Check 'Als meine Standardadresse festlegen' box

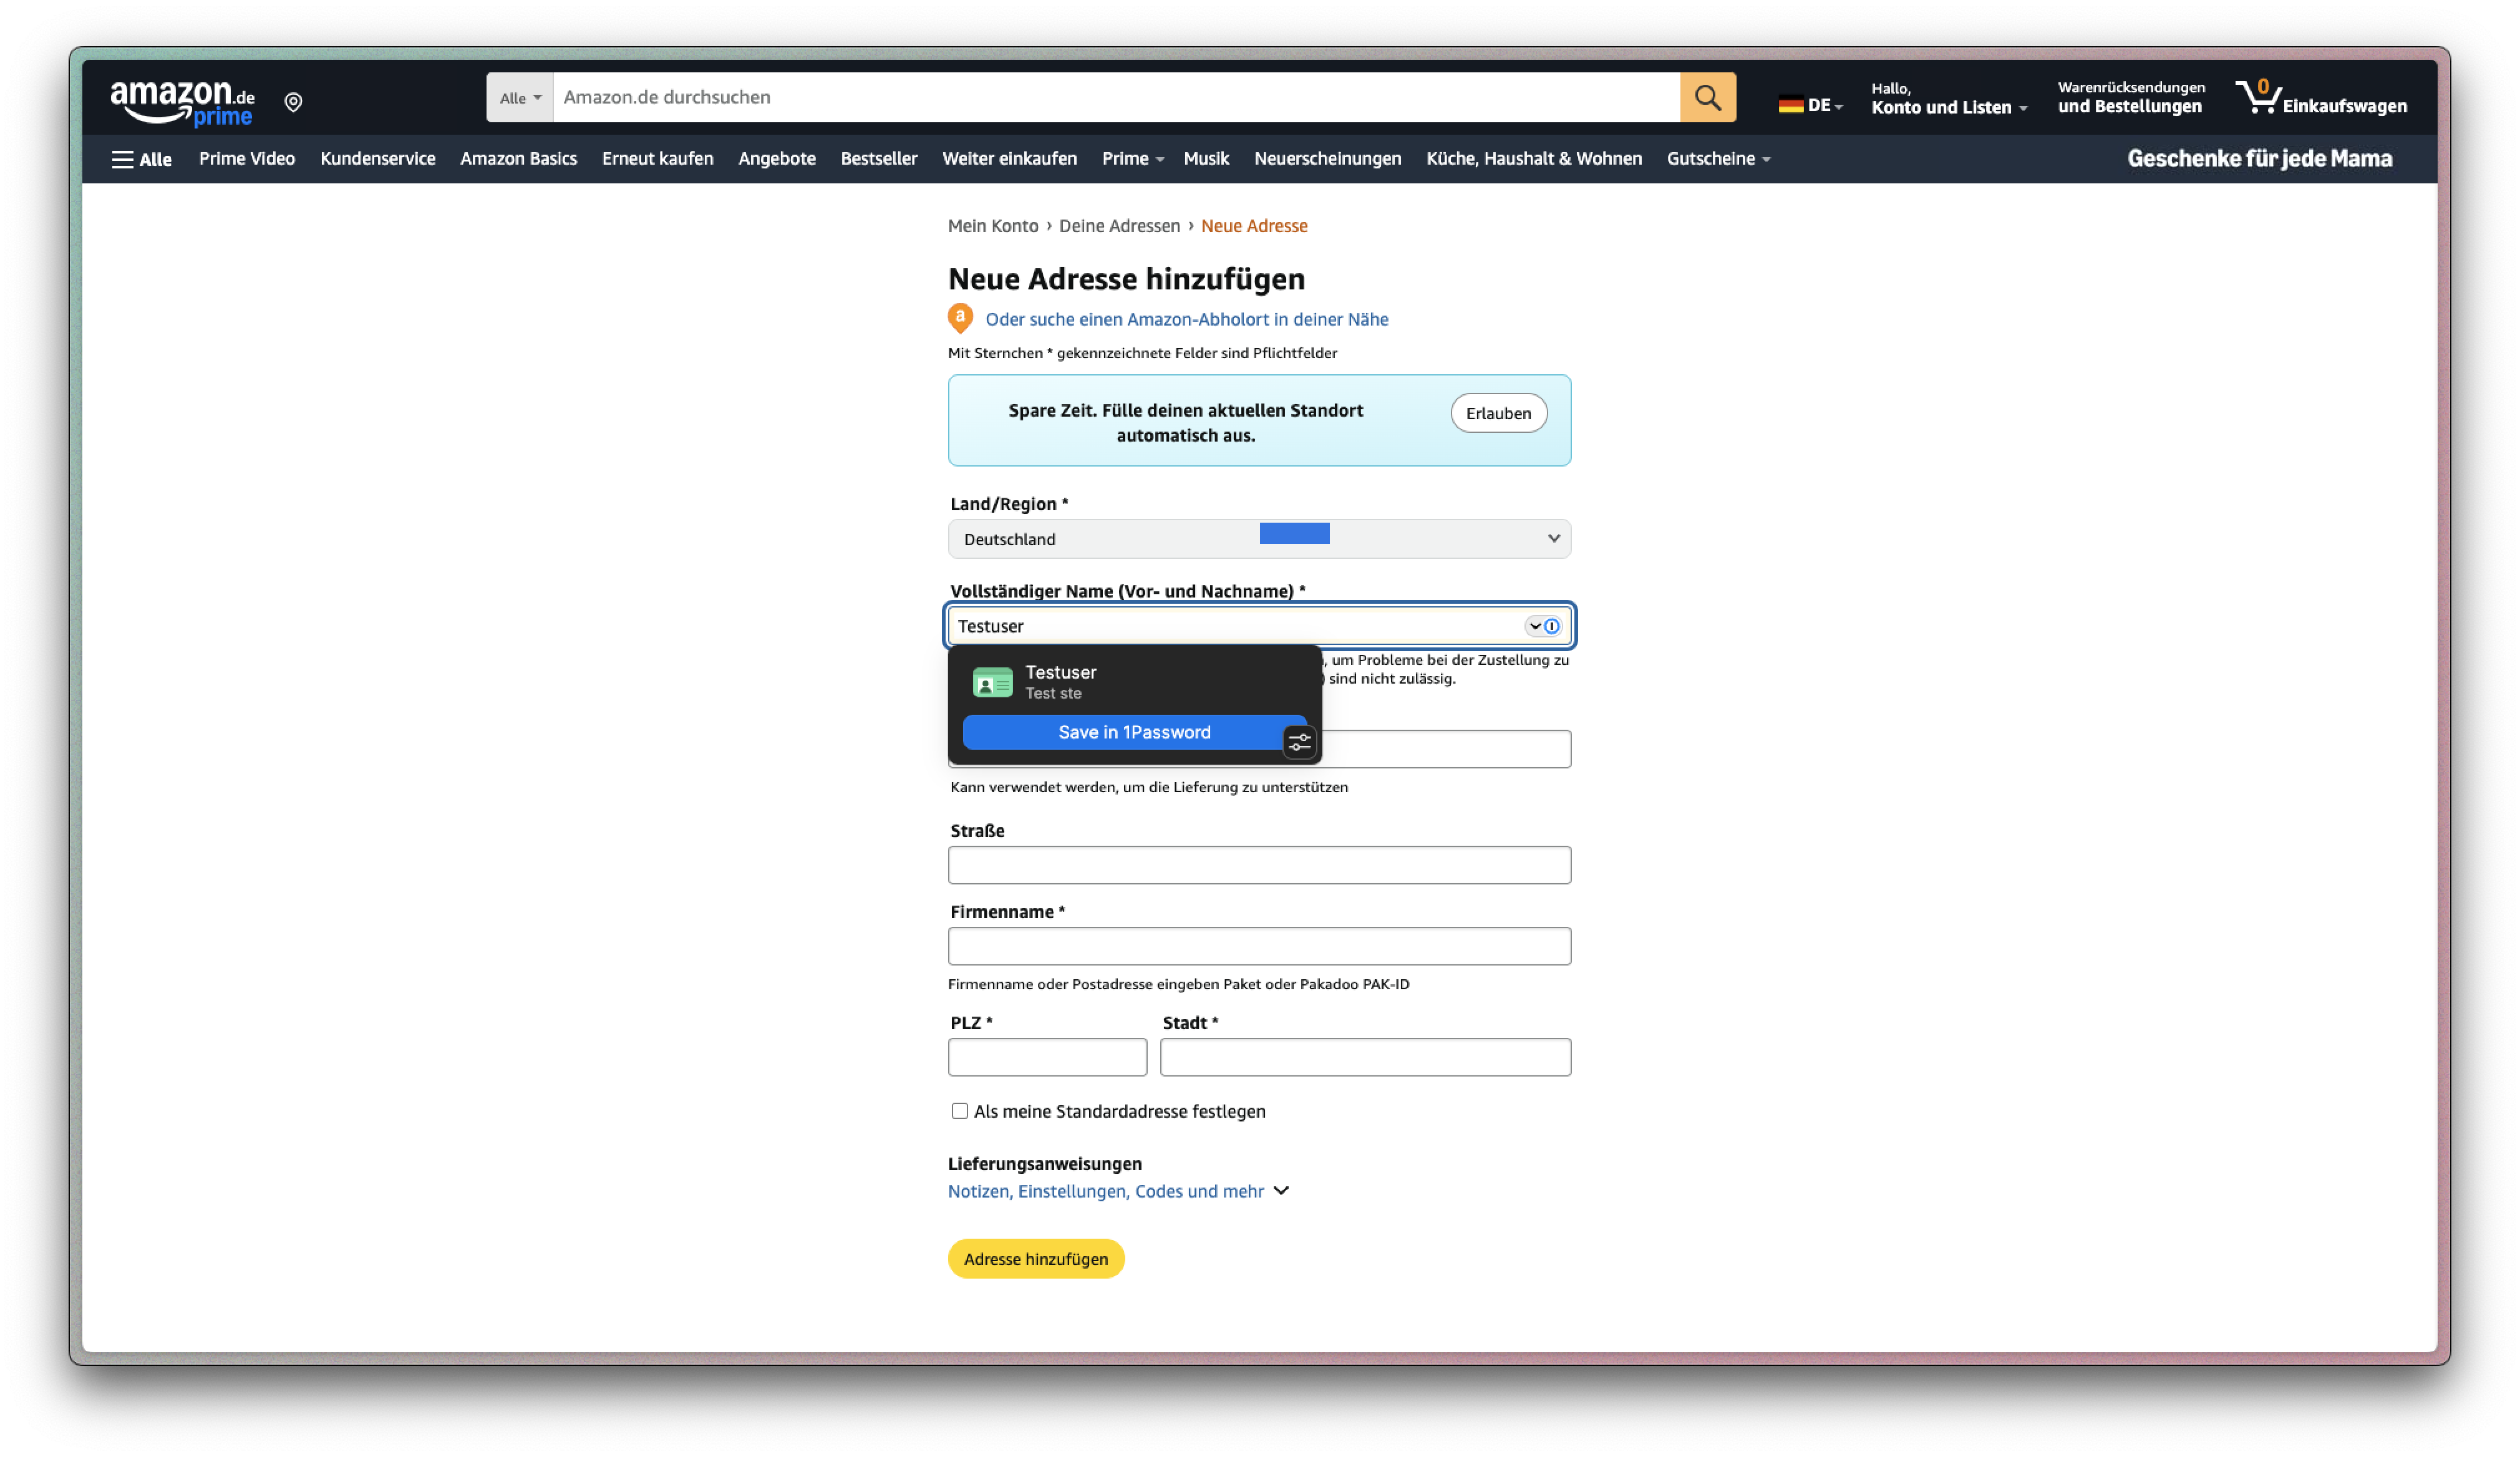959,1111
